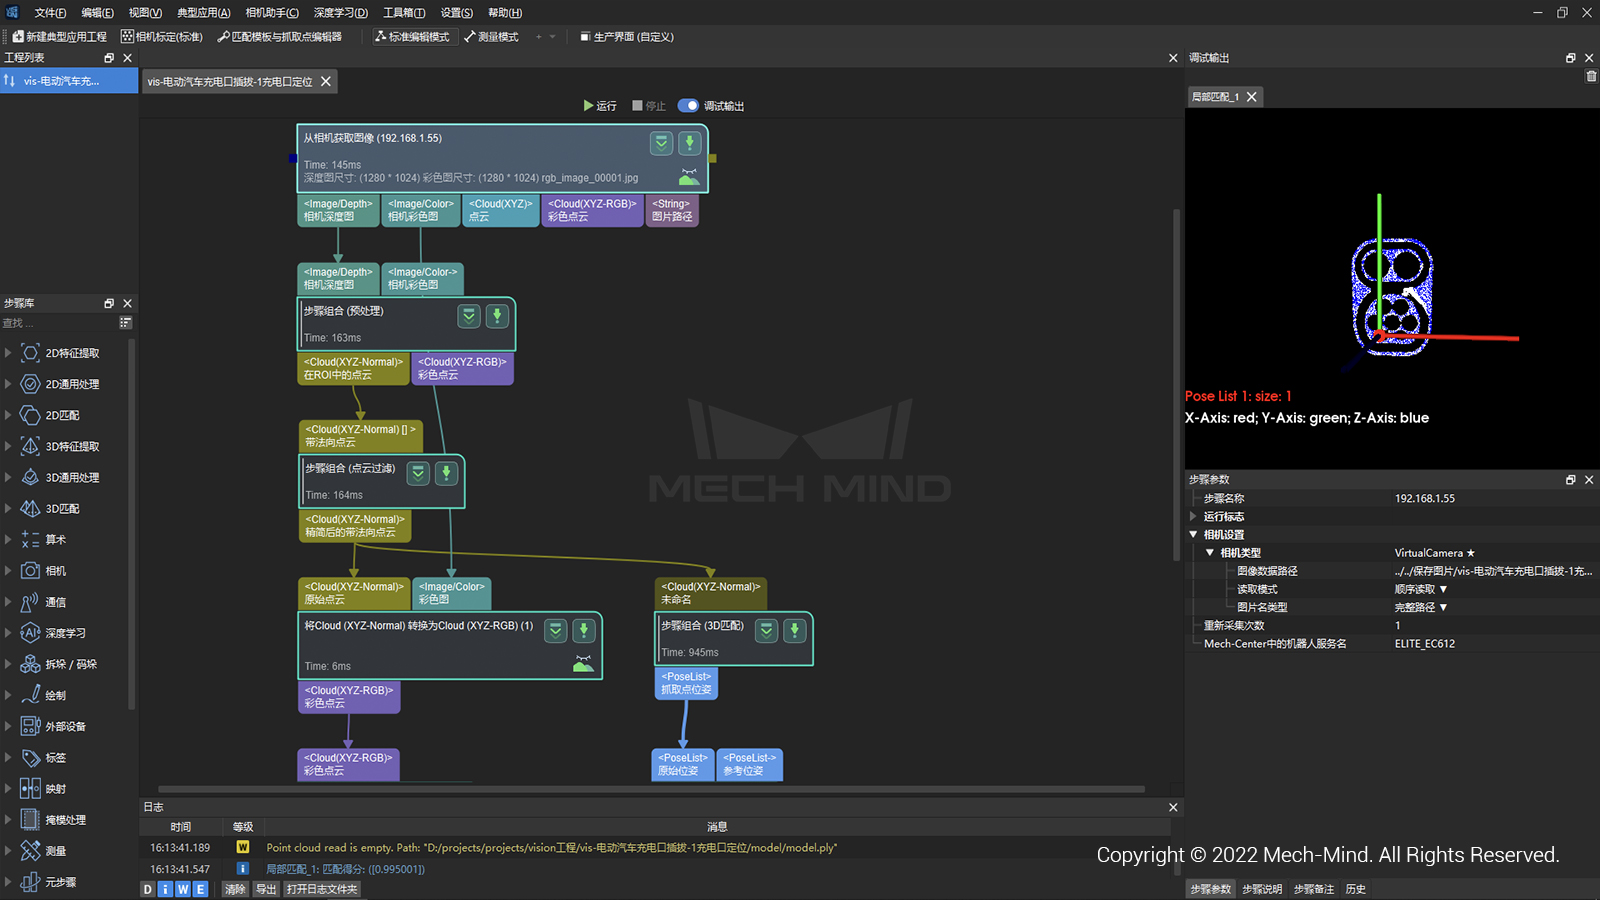Click expand-down icon on 步骤组合 (3D匹配) node
Screen dimensions: 1600x900
point(766,630)
